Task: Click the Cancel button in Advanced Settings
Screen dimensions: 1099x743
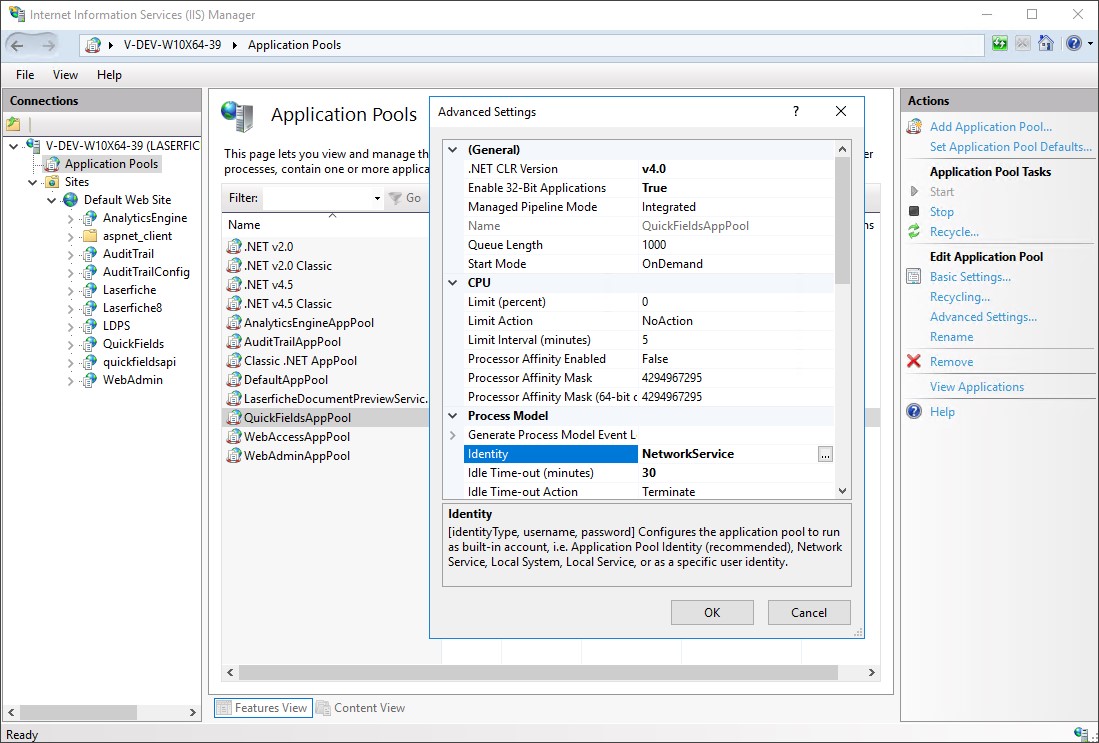Action: pos(808,612)
